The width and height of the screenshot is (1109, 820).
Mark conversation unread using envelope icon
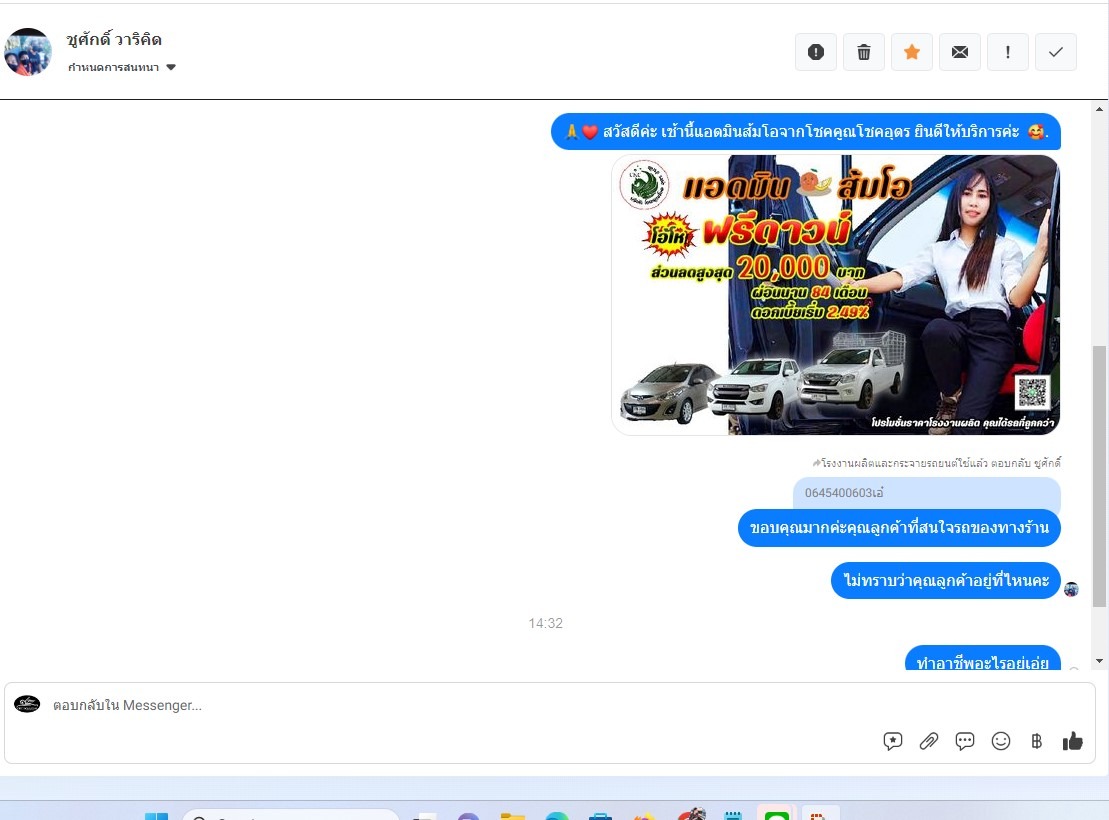tap(960, 52)
